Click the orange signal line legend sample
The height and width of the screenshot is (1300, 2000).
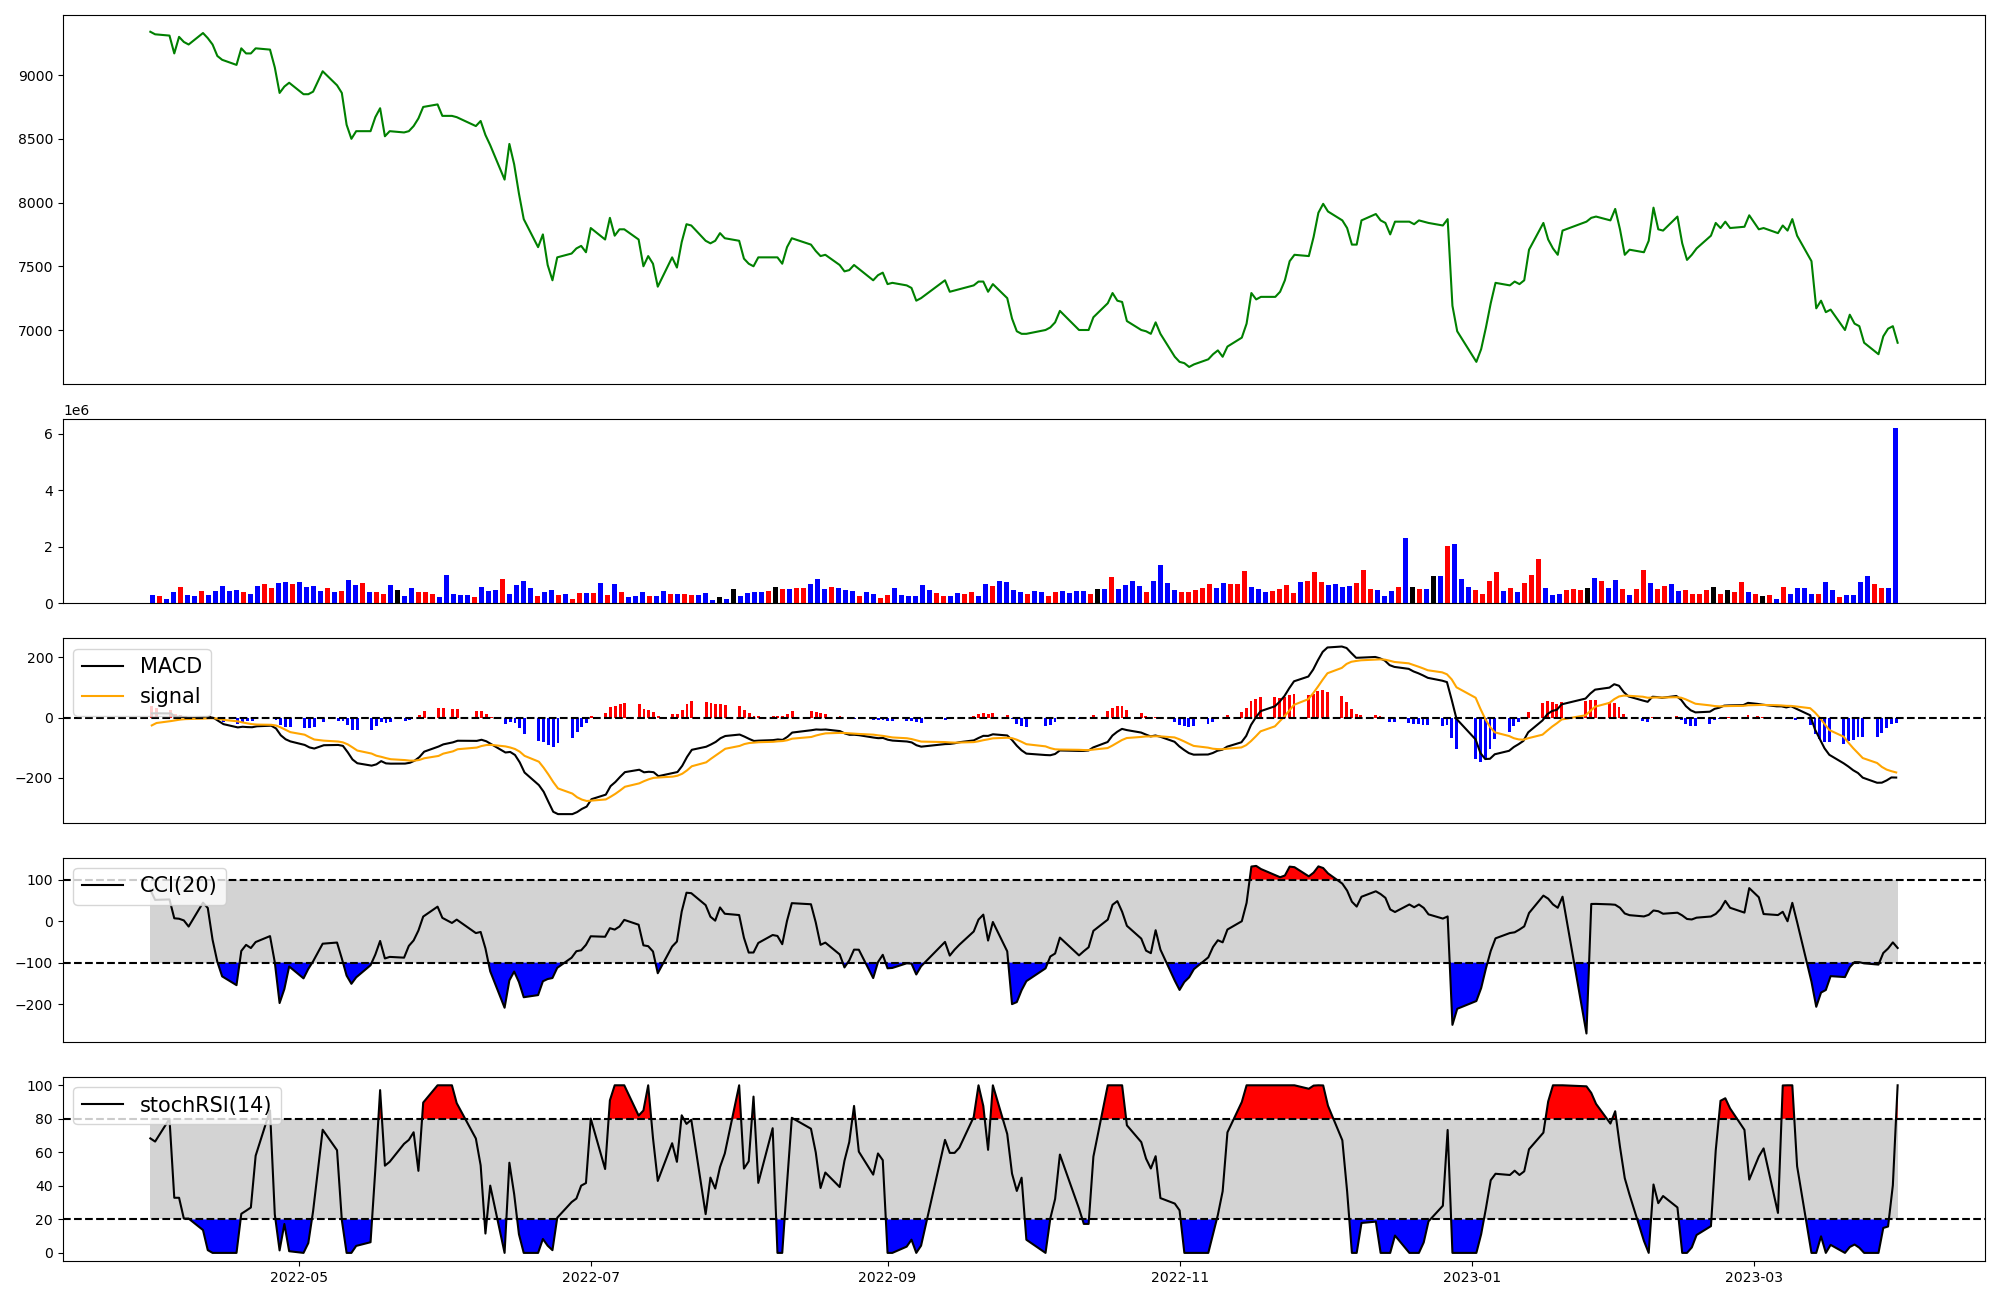click(x=102, y=696)
